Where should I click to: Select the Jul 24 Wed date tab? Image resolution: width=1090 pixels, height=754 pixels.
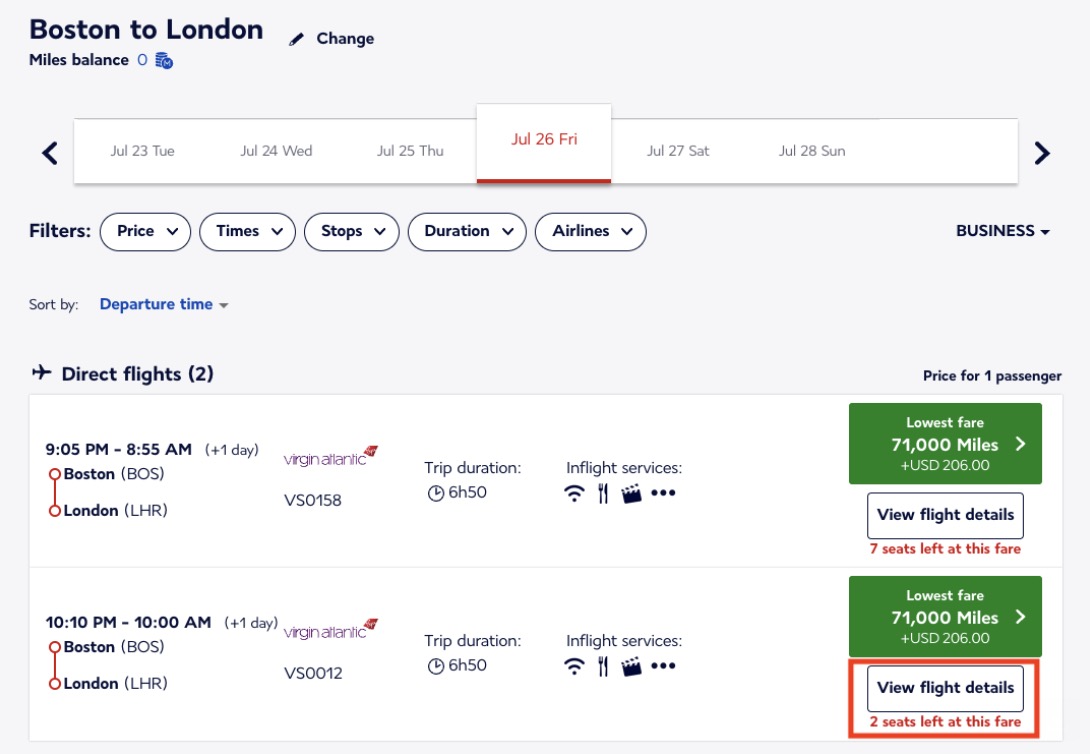[276, 150]
